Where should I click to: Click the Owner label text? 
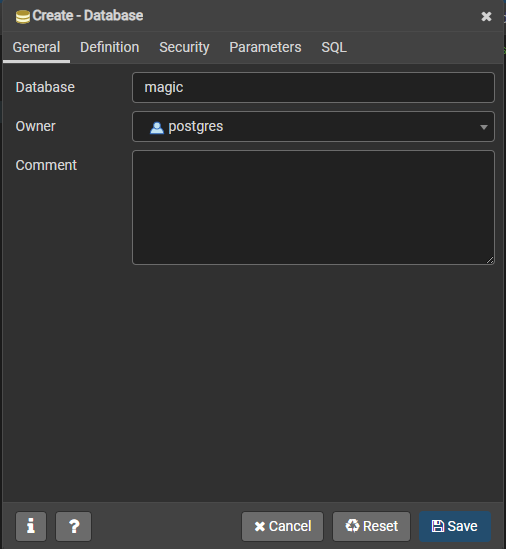(x=35, y=126)
